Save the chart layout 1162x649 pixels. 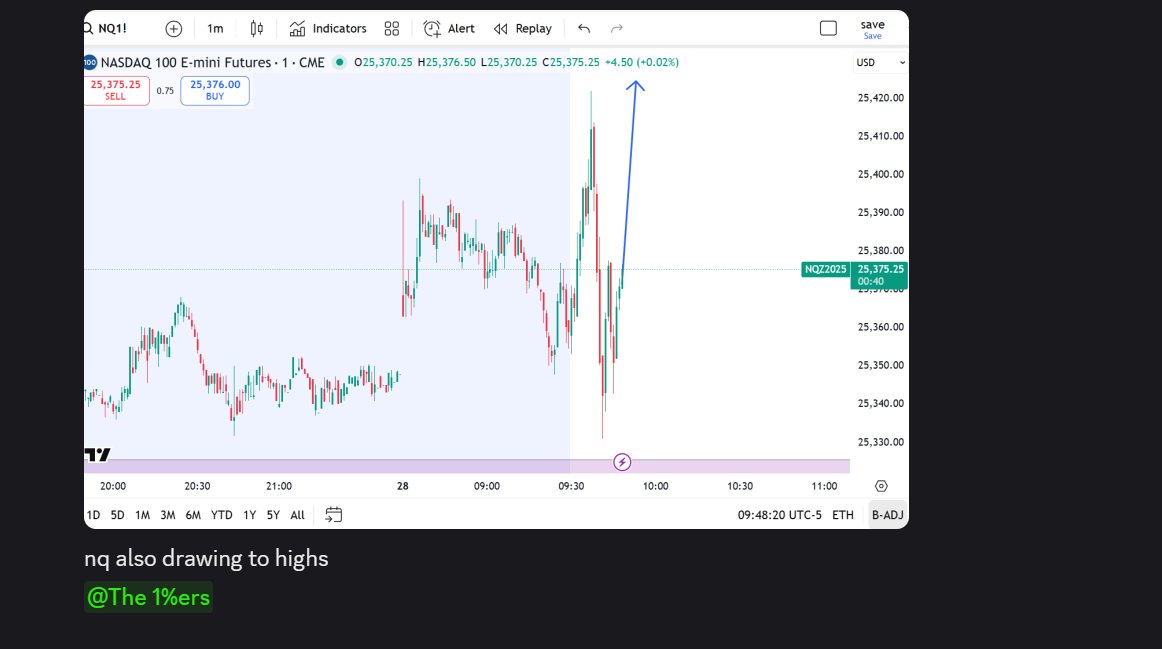872,30
